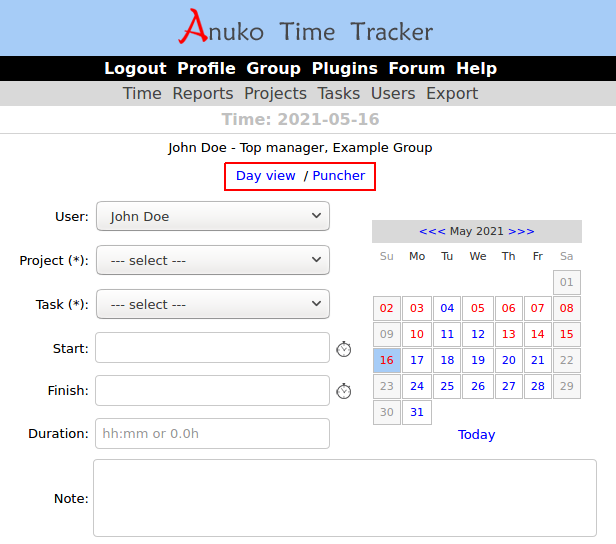Switch to the Users tab
Image resolution: width=616 pixels, height=544 pixels.
393,93
